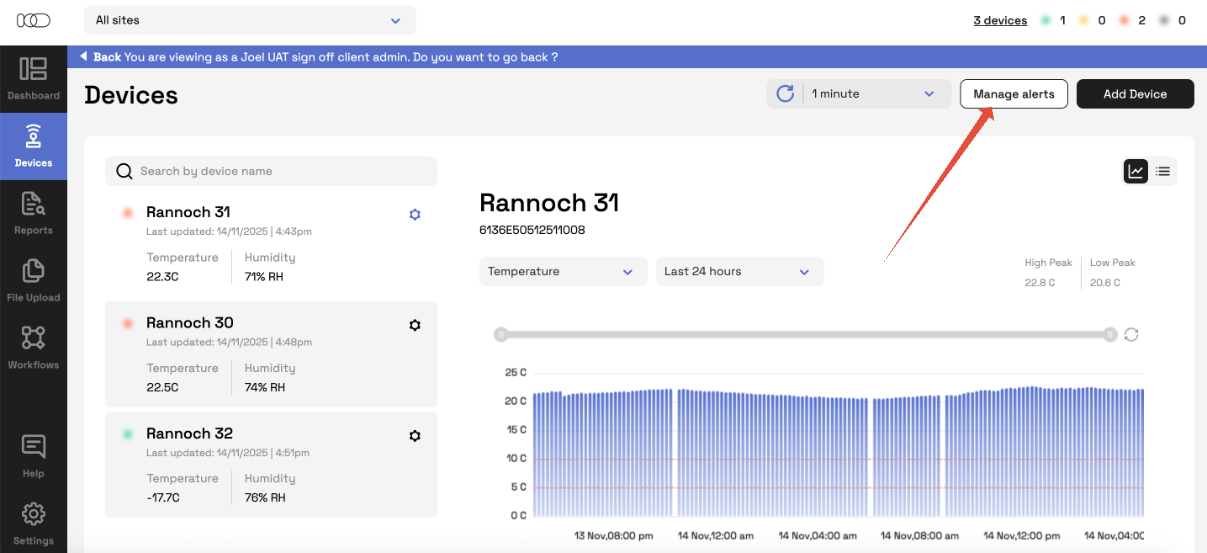Click the High Peak 22.8 C value
1207x553 pixels.
(x=1040, y=283)
